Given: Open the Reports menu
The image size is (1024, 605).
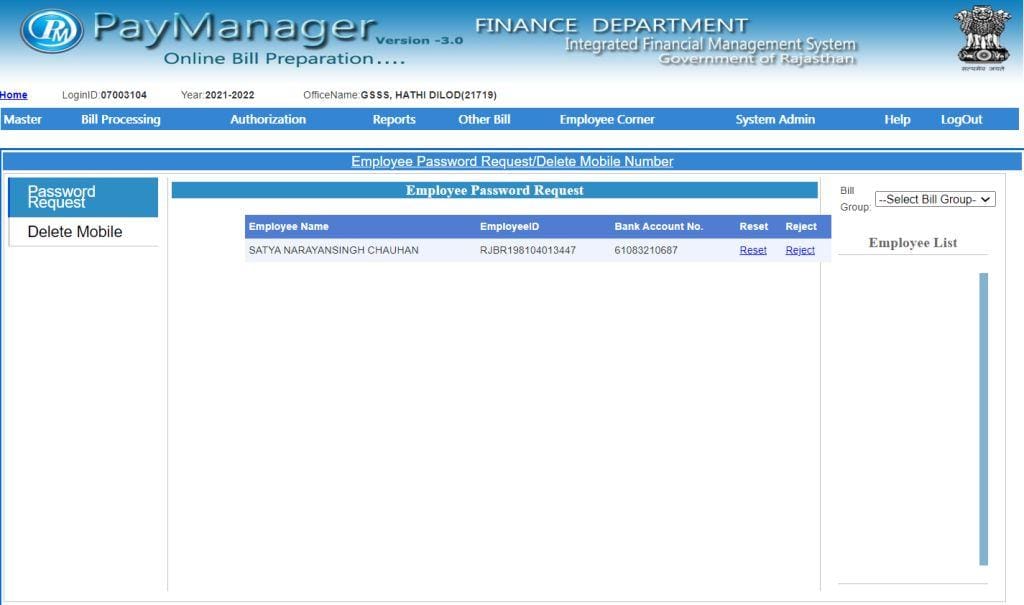Looking at the screenshot, I should coord(394,120).
